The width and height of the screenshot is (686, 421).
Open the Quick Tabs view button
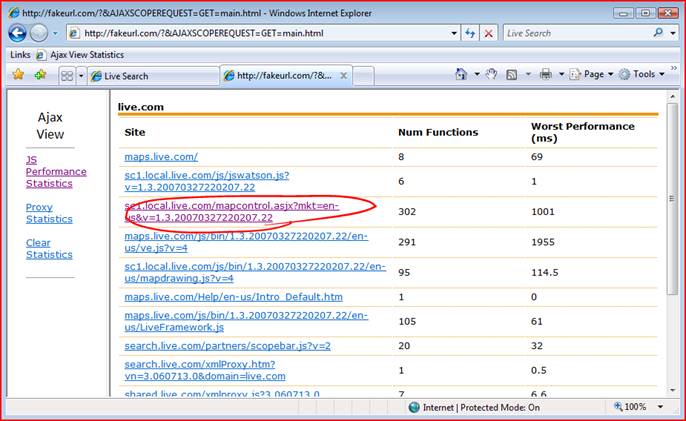[x=67, y=75]
